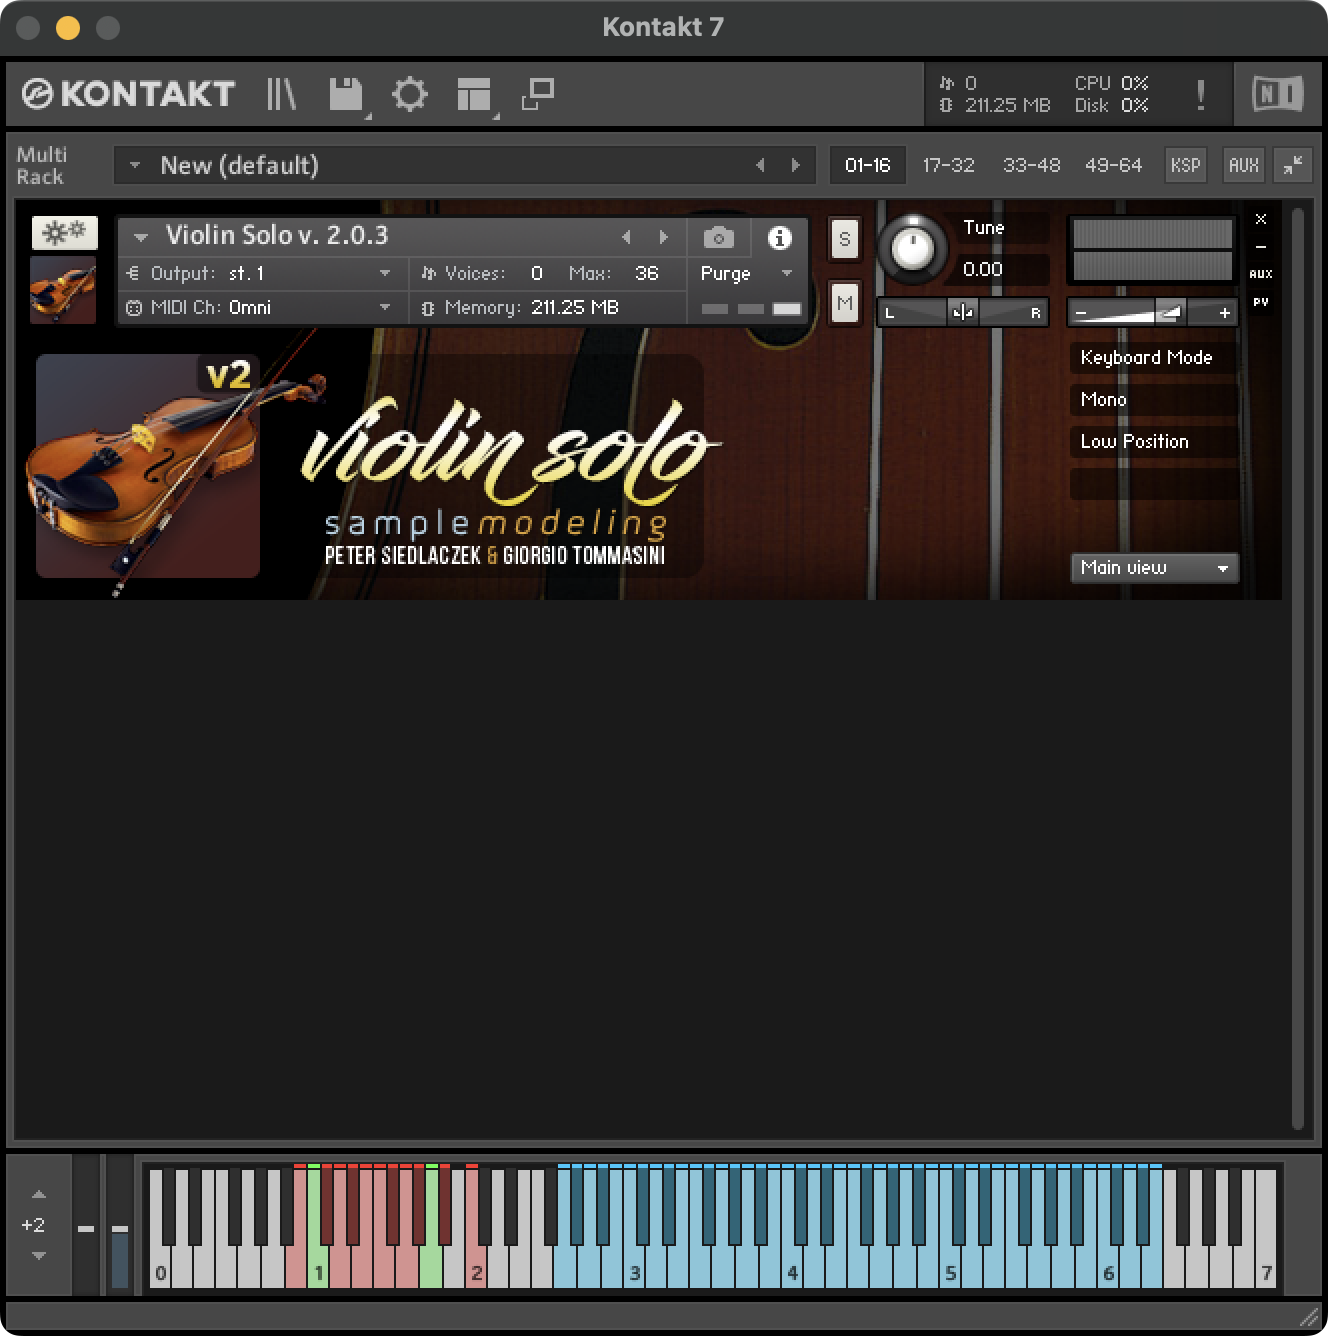Remove instrument with X icon
The image size is (1328, 1336).
[x=1261, y=219]
